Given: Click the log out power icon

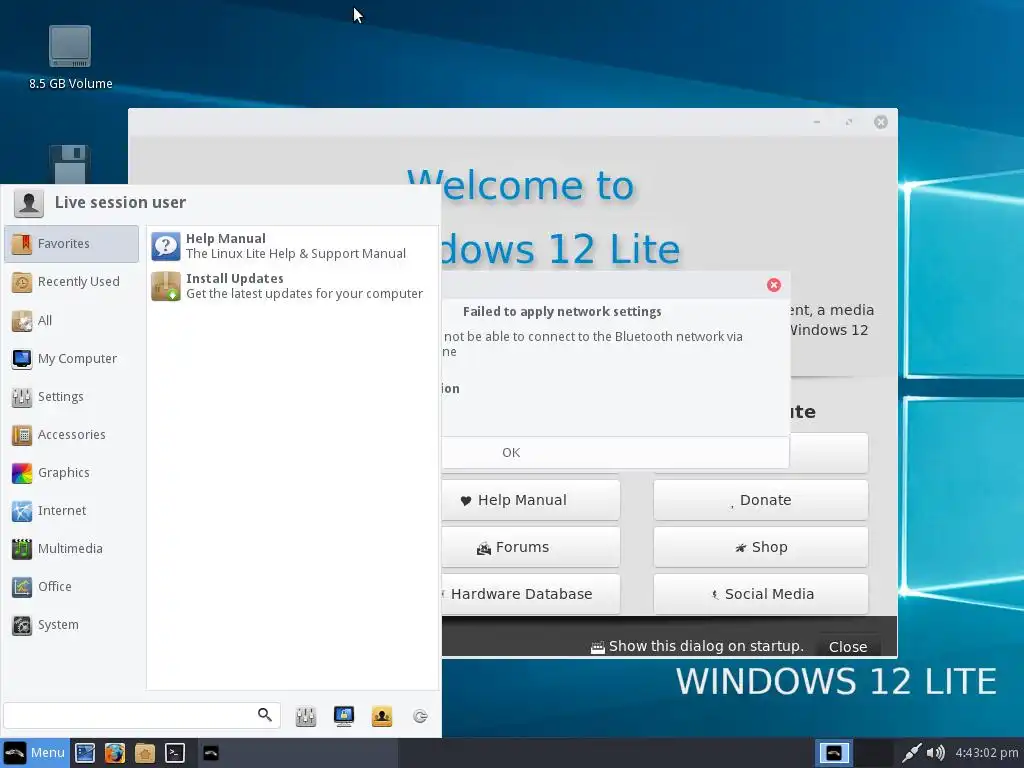Looking at the screenshot, I should [421, 716].
